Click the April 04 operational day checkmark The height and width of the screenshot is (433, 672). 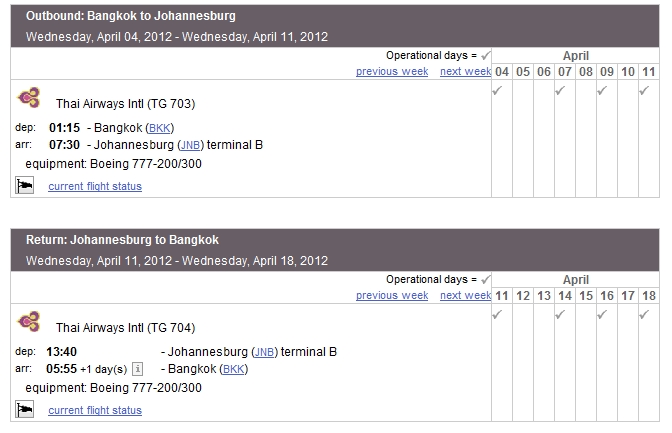tap(497, 90)
